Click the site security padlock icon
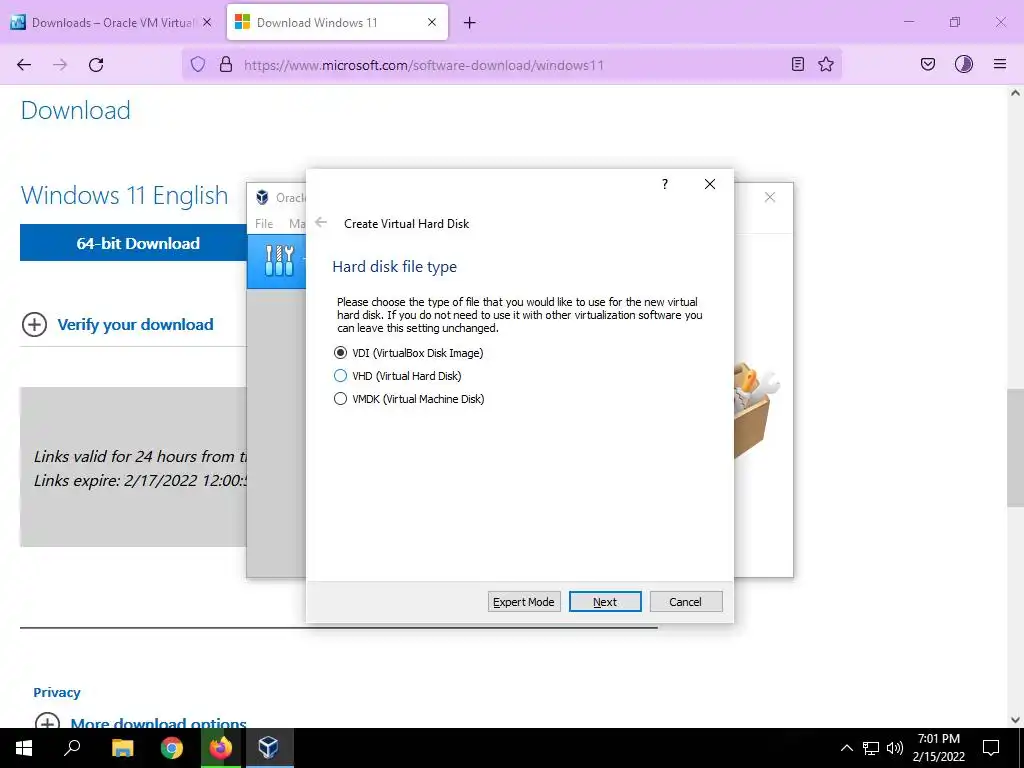This screenshot has width=1024, height=768. click(226, 64)
